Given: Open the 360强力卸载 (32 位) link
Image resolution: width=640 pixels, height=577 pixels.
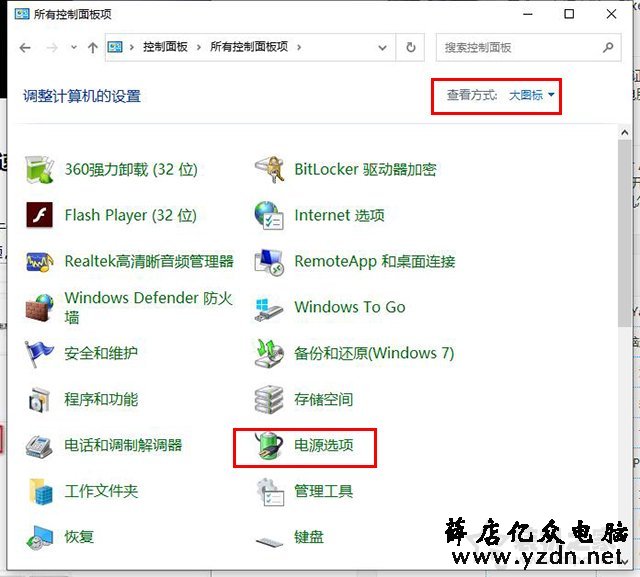Looking at the screenshot, I should tap(131, 169).
